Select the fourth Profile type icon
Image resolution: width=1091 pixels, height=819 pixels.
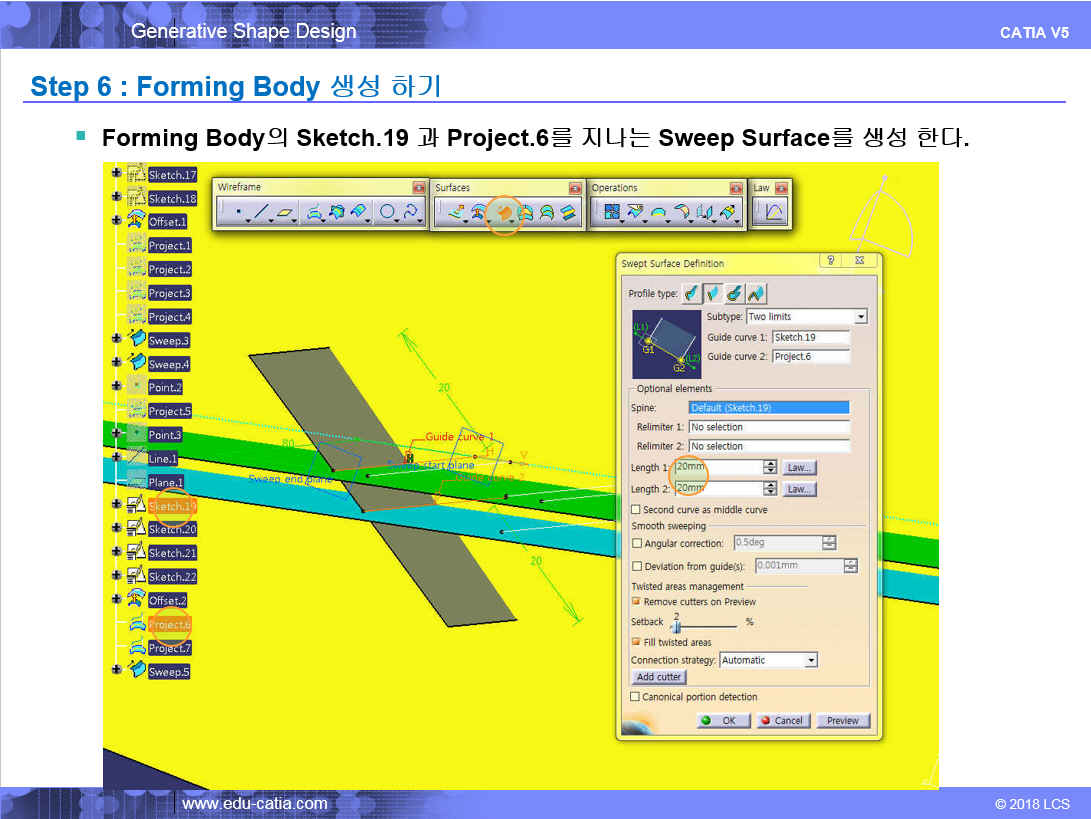[756, 294]
